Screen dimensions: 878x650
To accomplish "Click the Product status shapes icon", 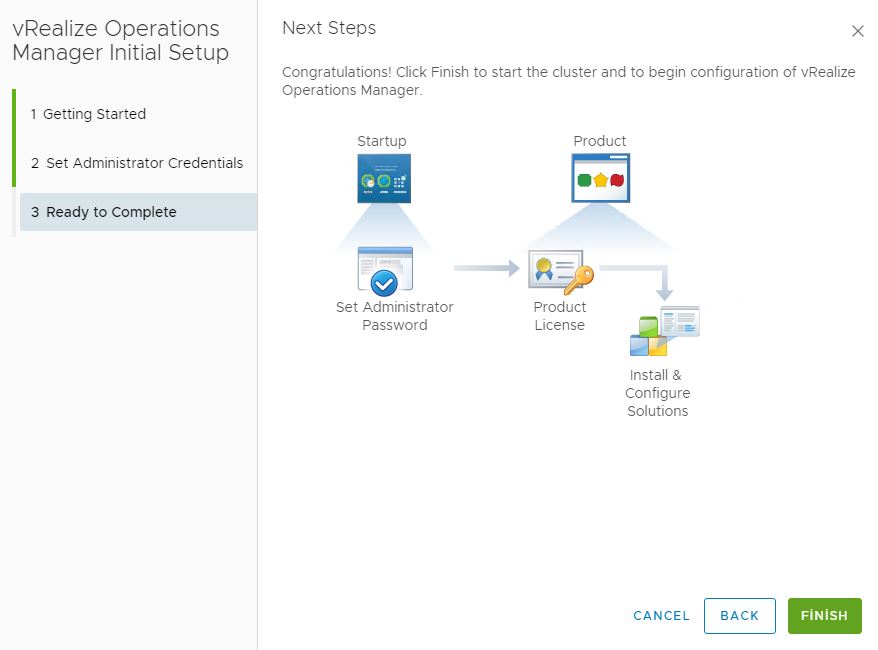I will (x=600, y=178).
